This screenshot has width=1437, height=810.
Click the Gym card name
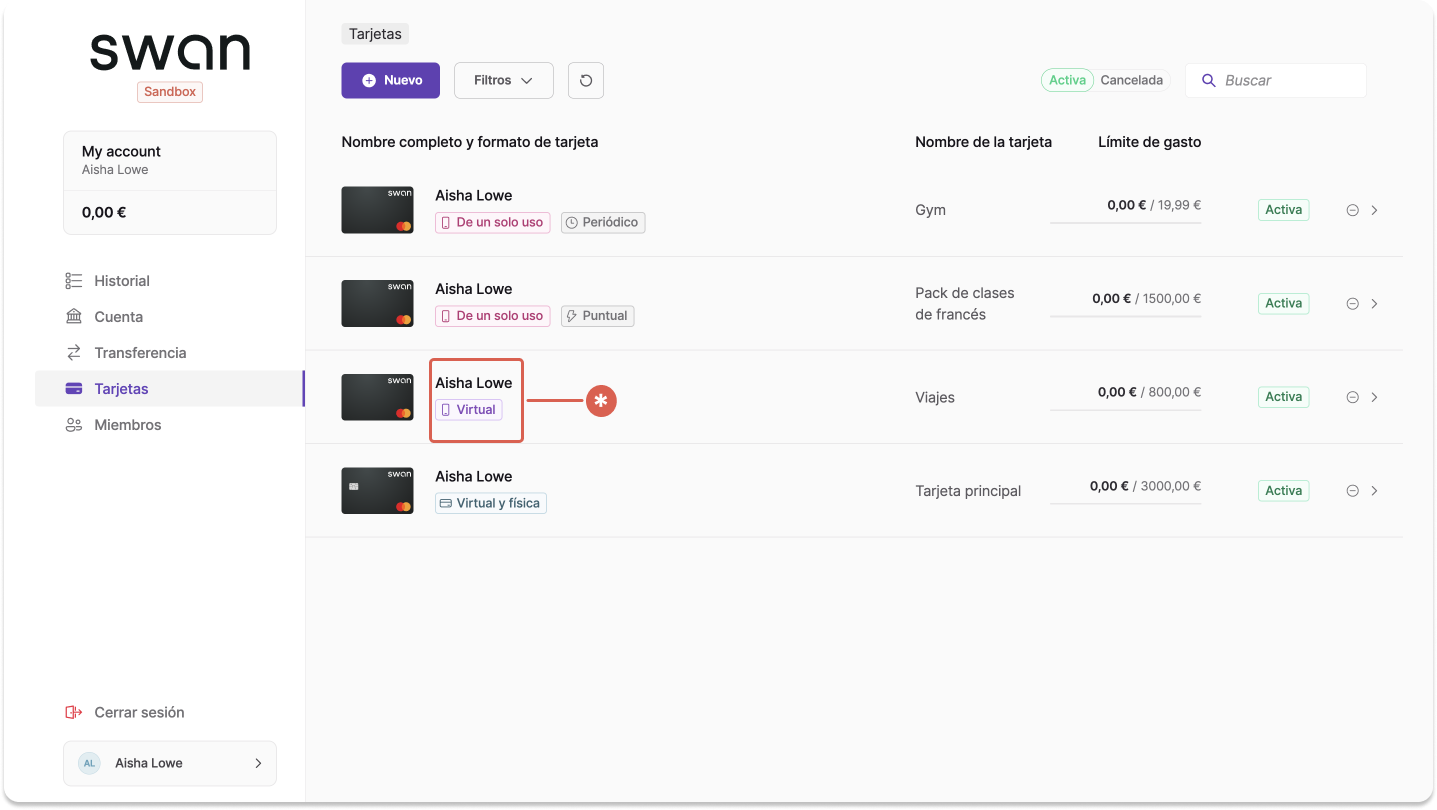(x=930, y=211)
